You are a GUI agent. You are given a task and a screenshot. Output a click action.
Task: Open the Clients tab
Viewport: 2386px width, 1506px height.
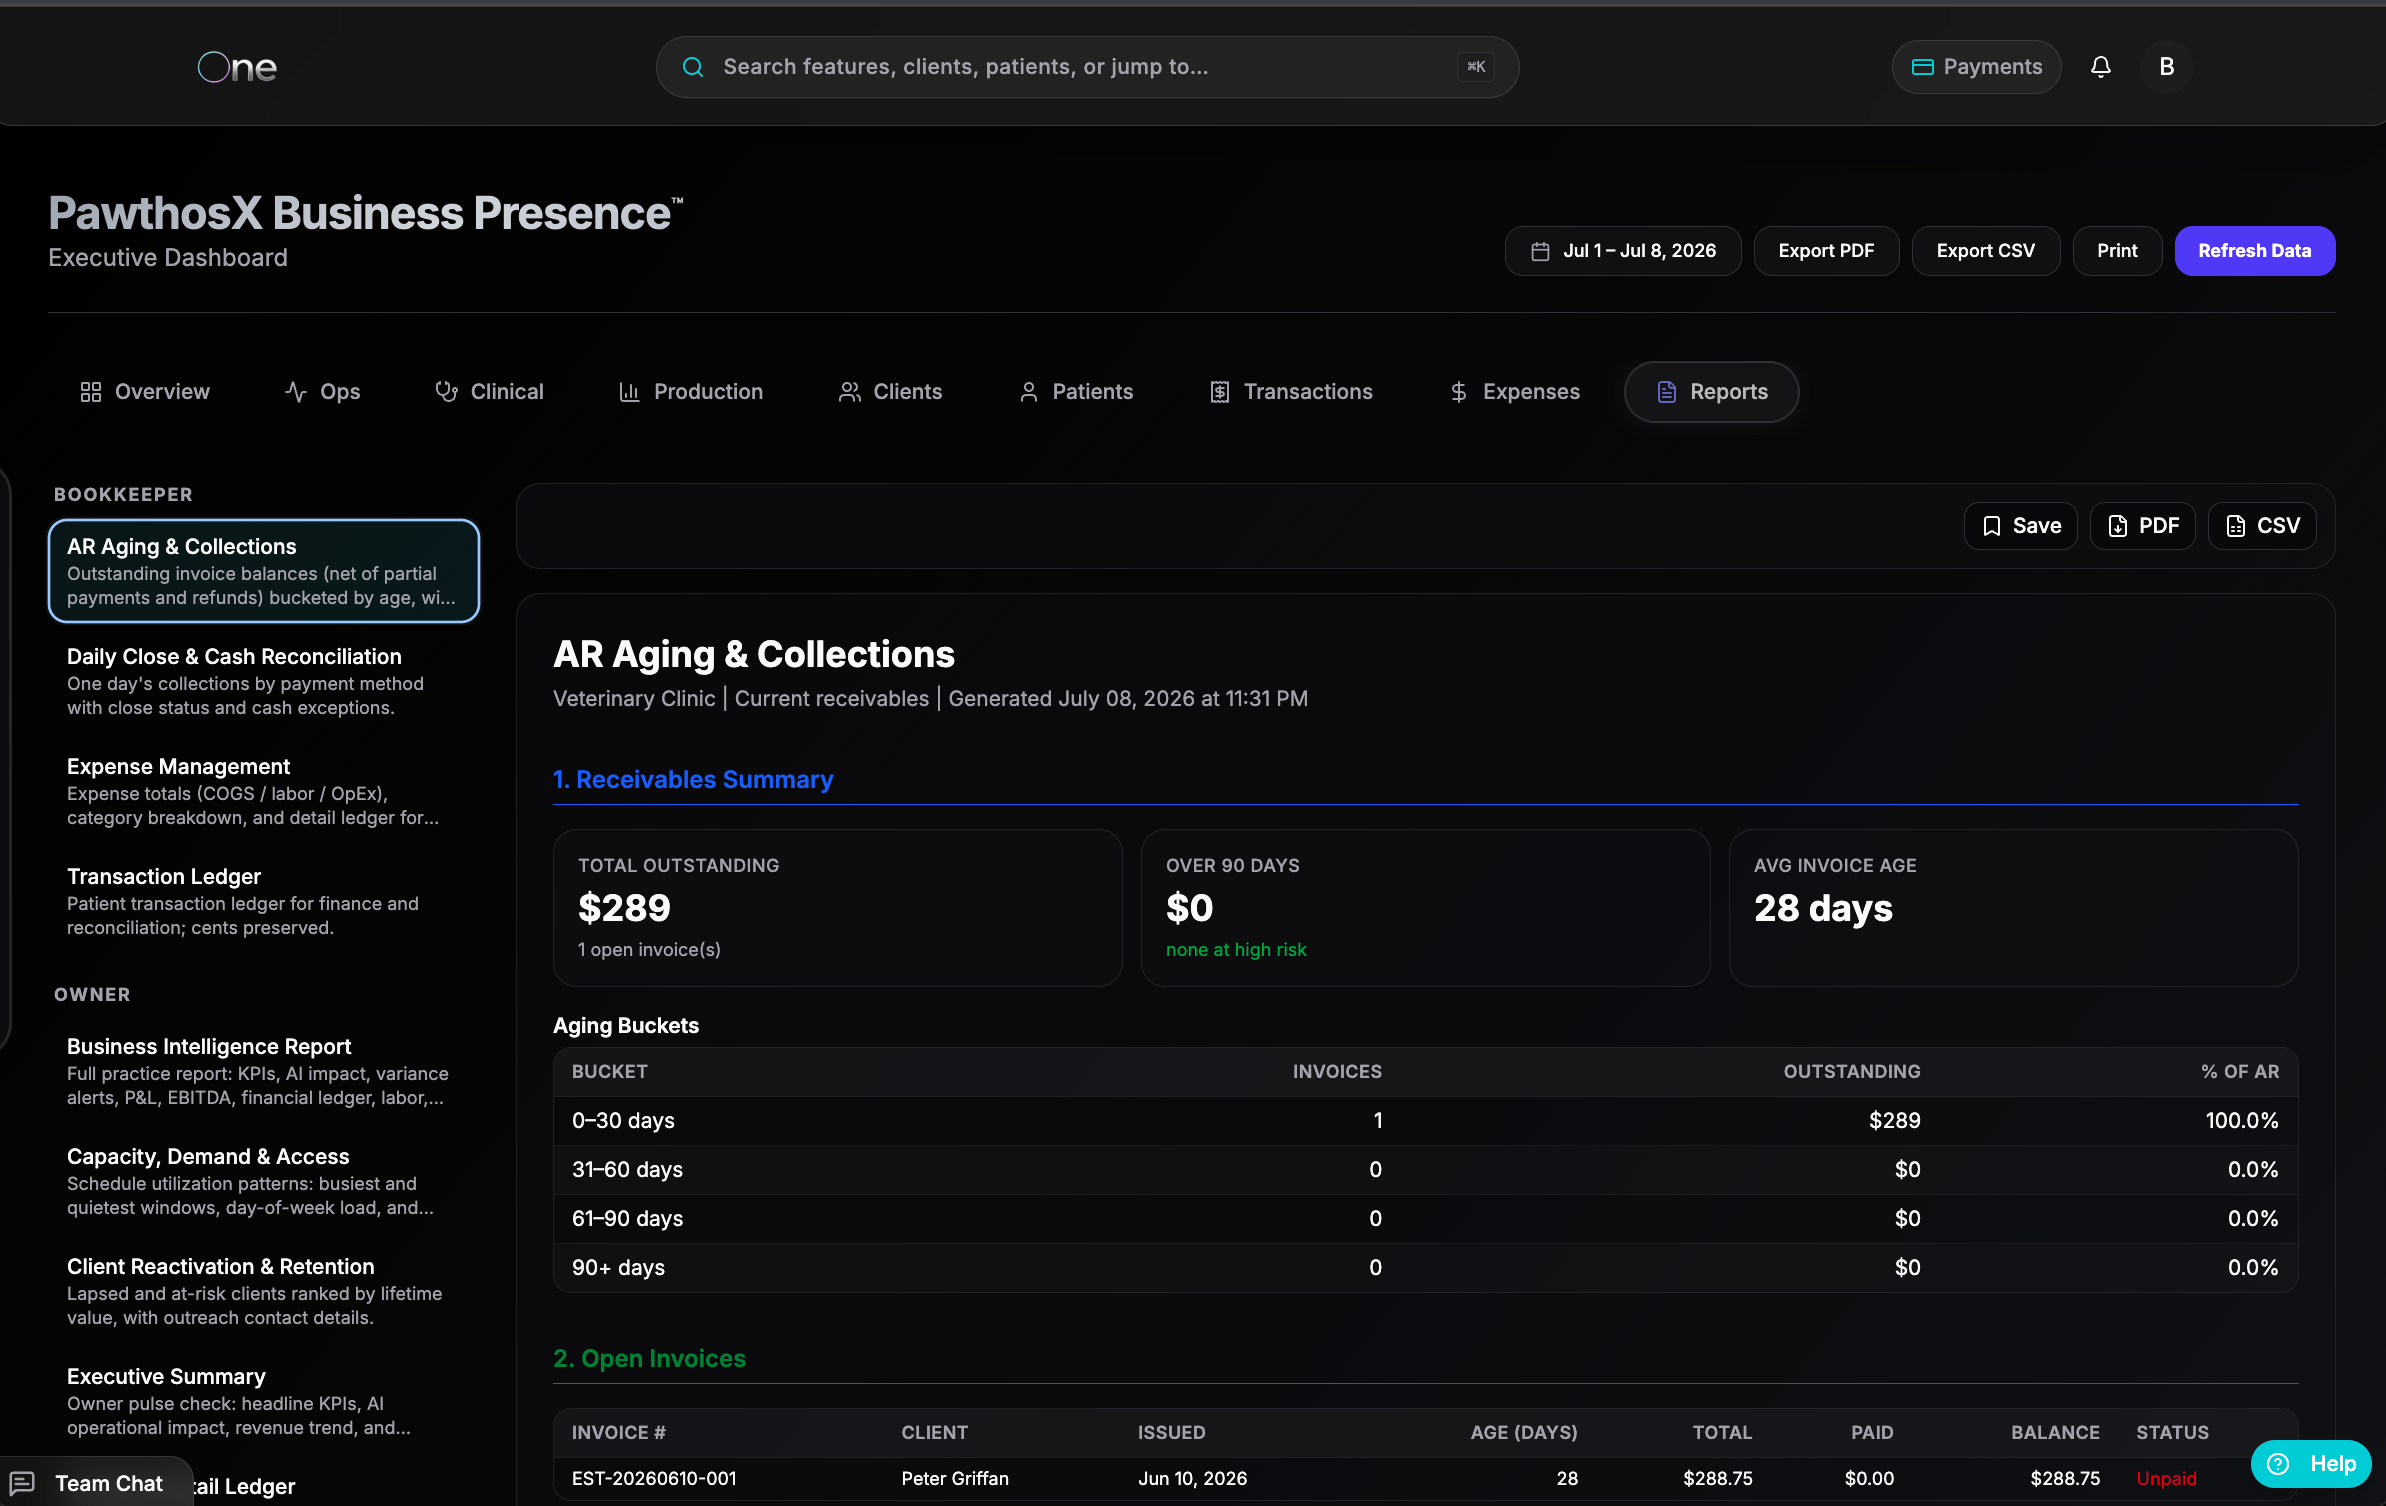click(x=890, y=392)
